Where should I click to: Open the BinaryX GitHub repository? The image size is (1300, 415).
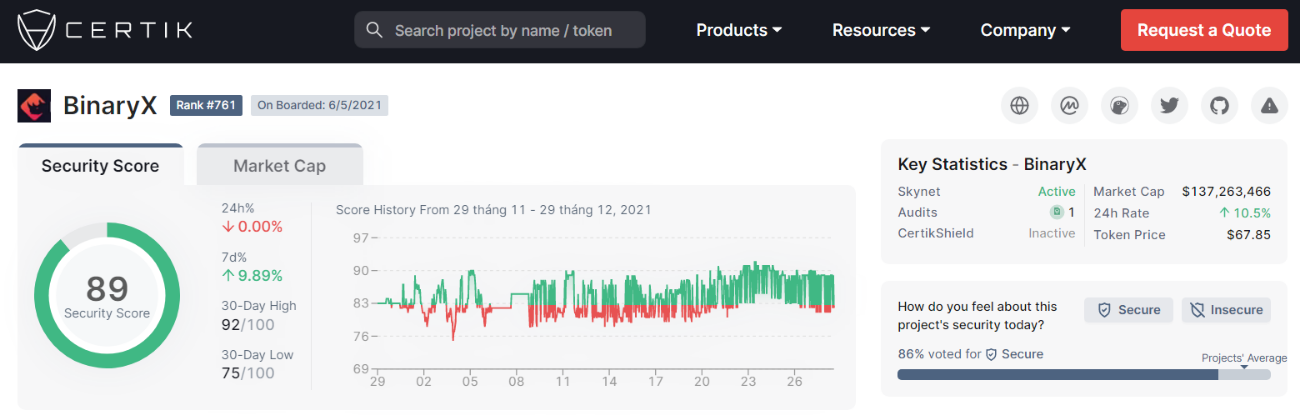coord(1219,105)
